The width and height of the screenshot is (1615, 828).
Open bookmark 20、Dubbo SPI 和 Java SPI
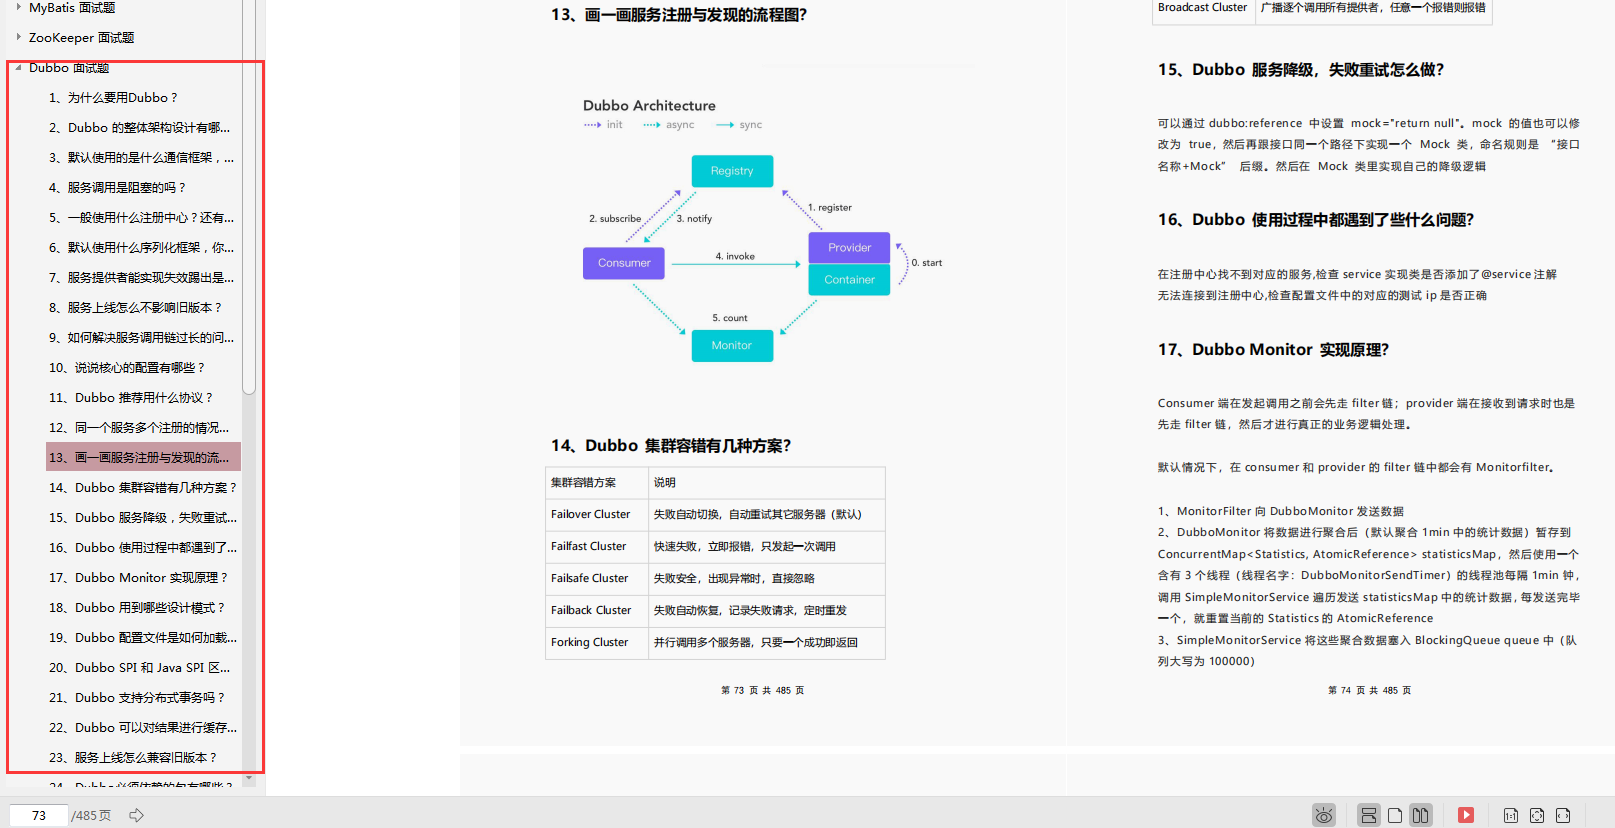click(139, 667)
